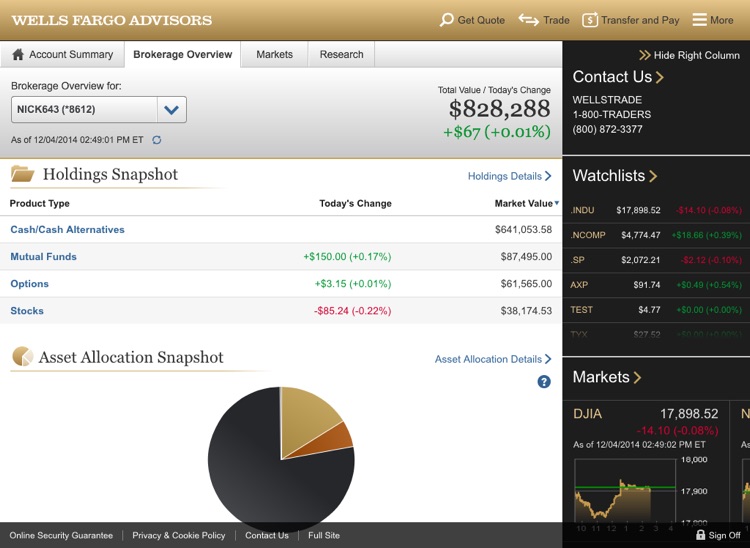Screen dimensions: 750x548
Task: Click the Wells Fargo Advisors logo
Action: pyautogui.click(x=112, y=20)
